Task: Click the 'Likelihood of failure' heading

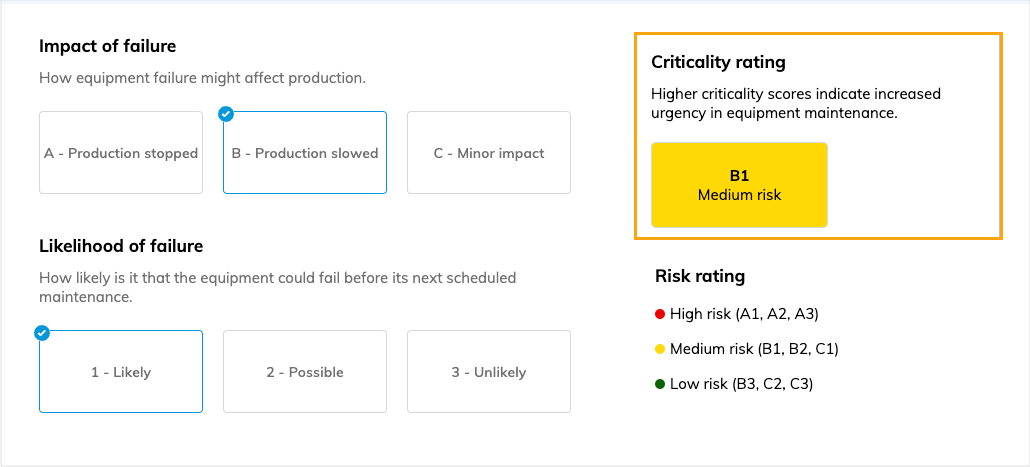Action: coord(121,246)
